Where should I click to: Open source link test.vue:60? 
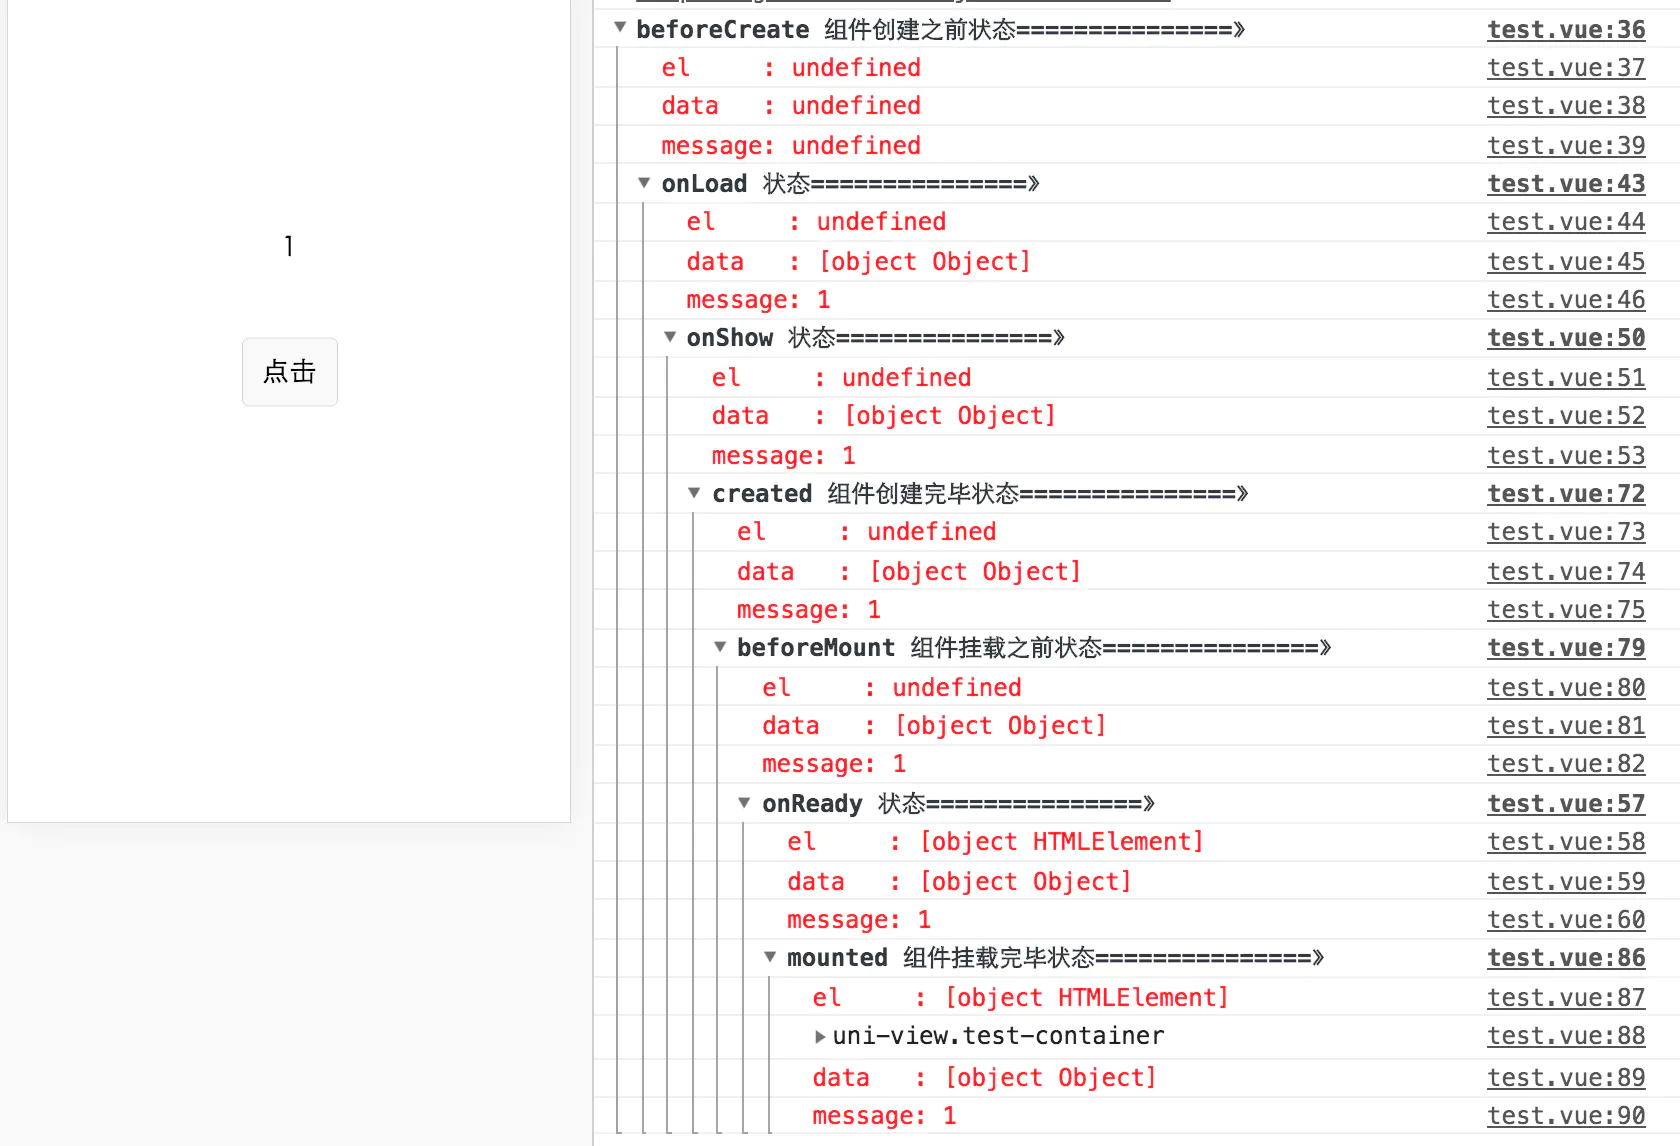pyautogui.click(x=1566, y=920)
